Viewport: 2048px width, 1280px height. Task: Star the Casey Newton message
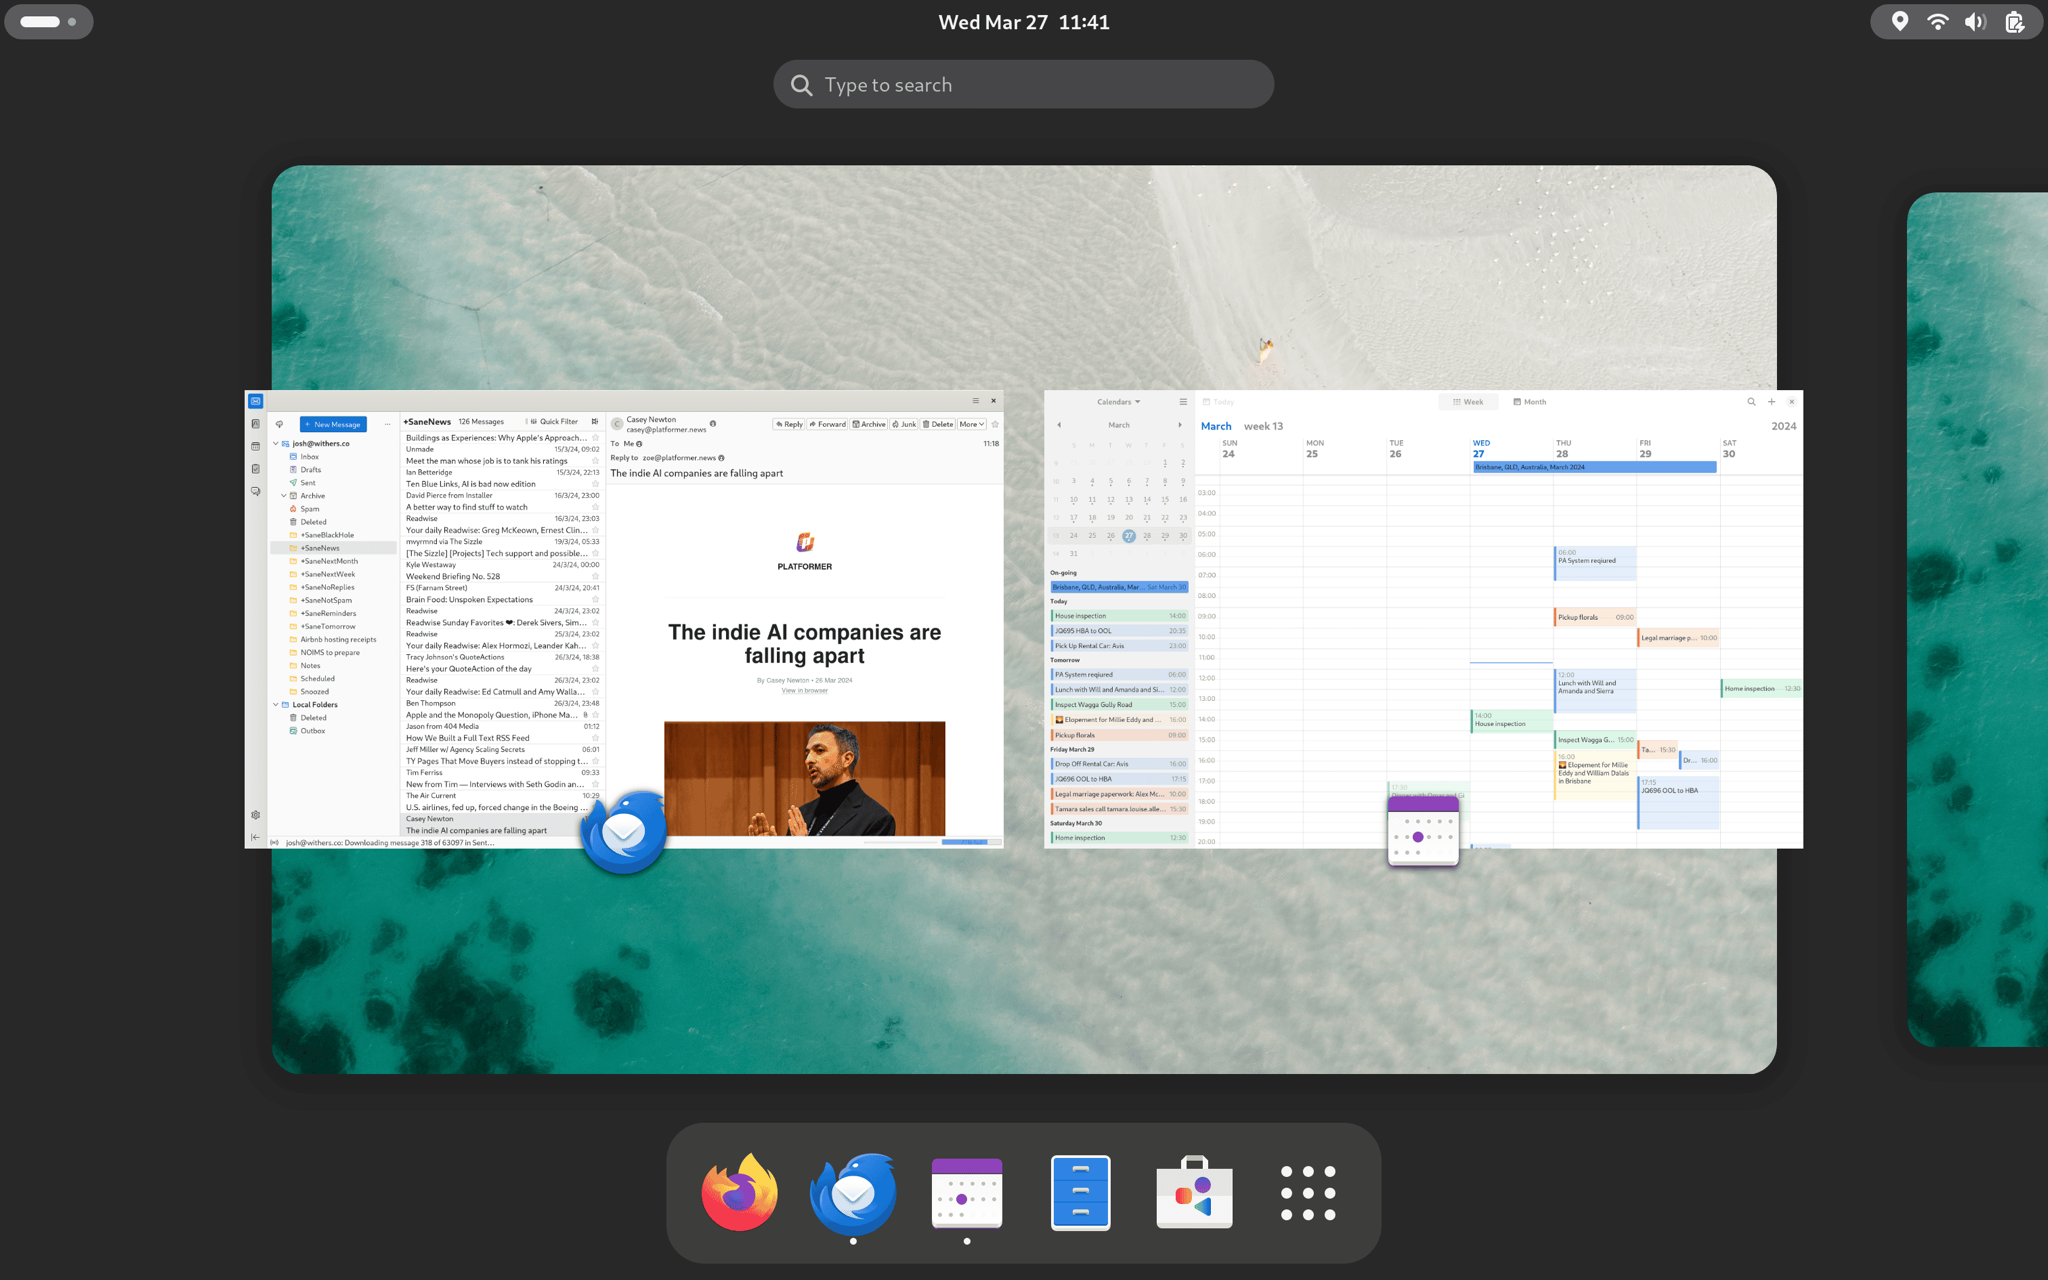pyautogui.click(x=995, y=424)
